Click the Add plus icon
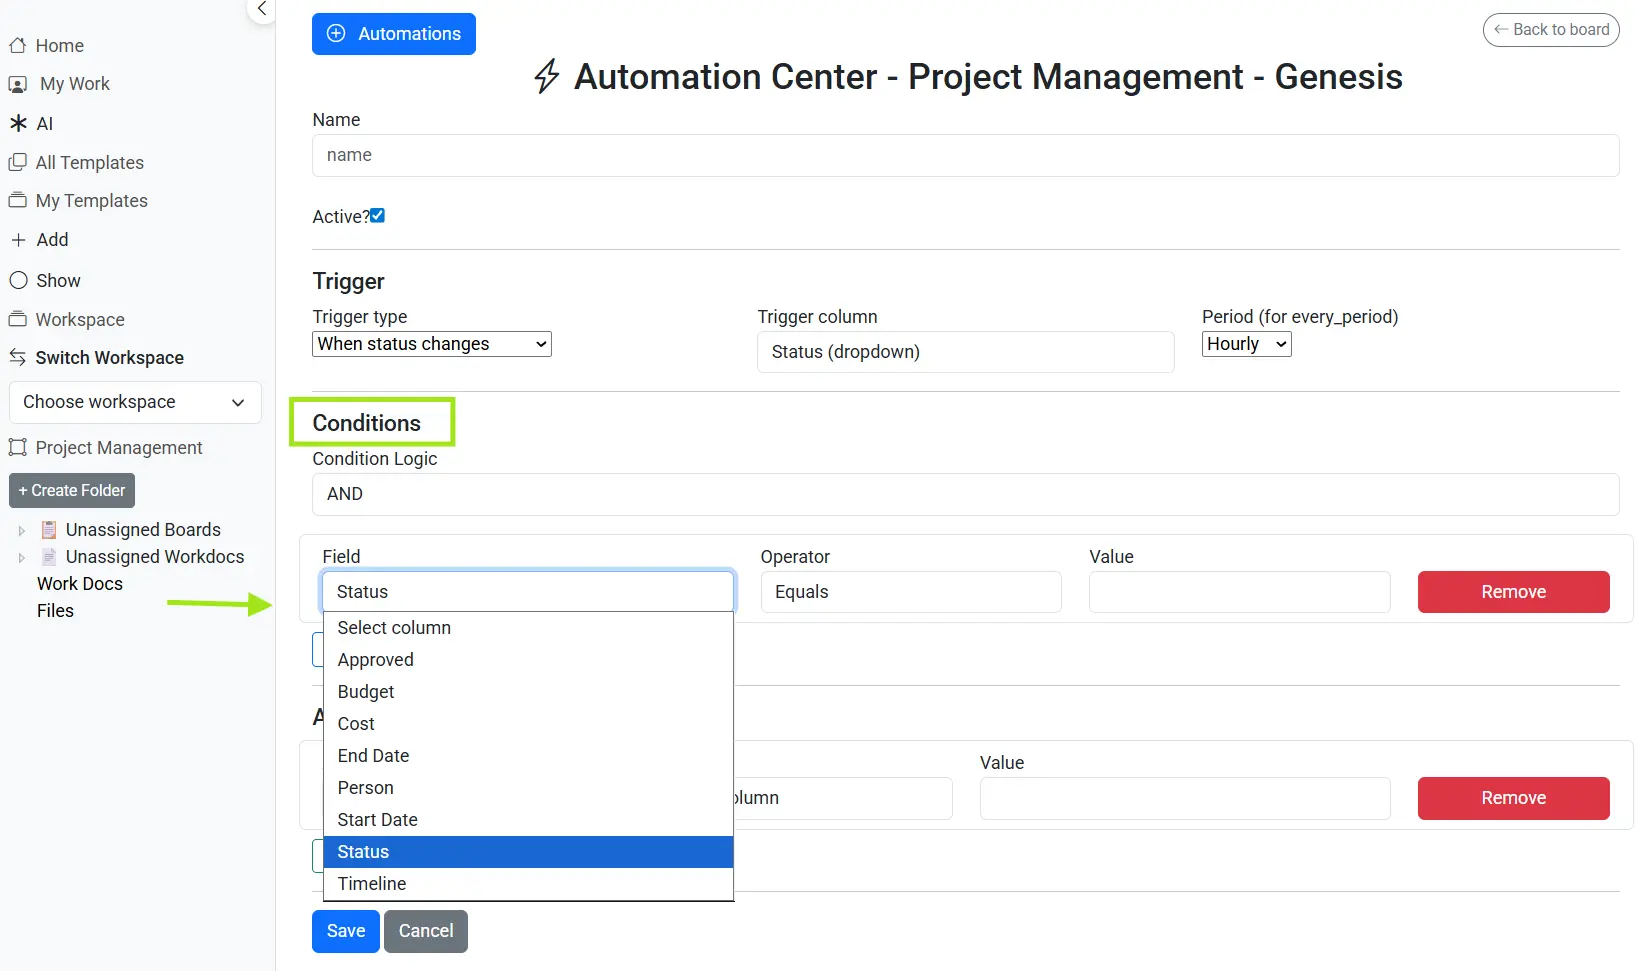This screenshot has height=971, width=1636. (18, 240)
